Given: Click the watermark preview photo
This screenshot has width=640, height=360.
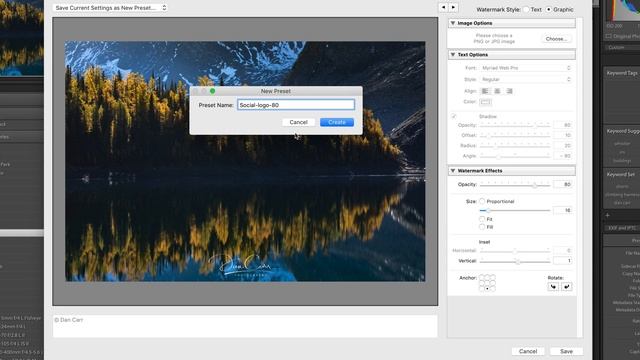Looking at the screenshot, I should (245, 161).
